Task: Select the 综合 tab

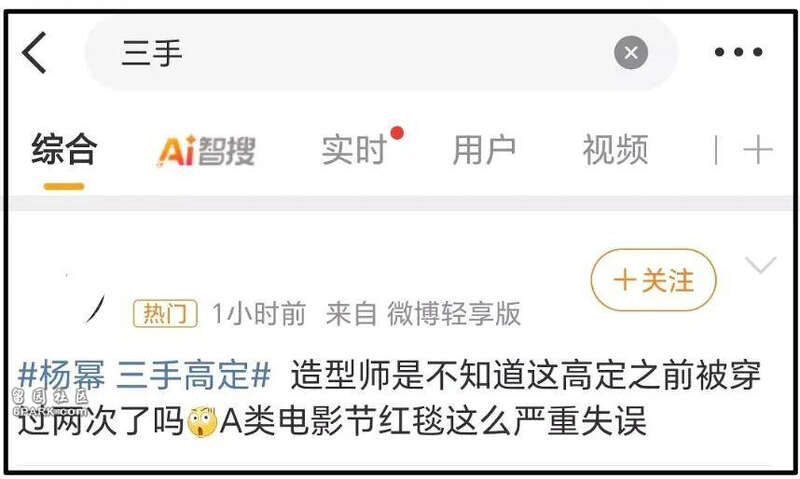Action: coord(64,149)
